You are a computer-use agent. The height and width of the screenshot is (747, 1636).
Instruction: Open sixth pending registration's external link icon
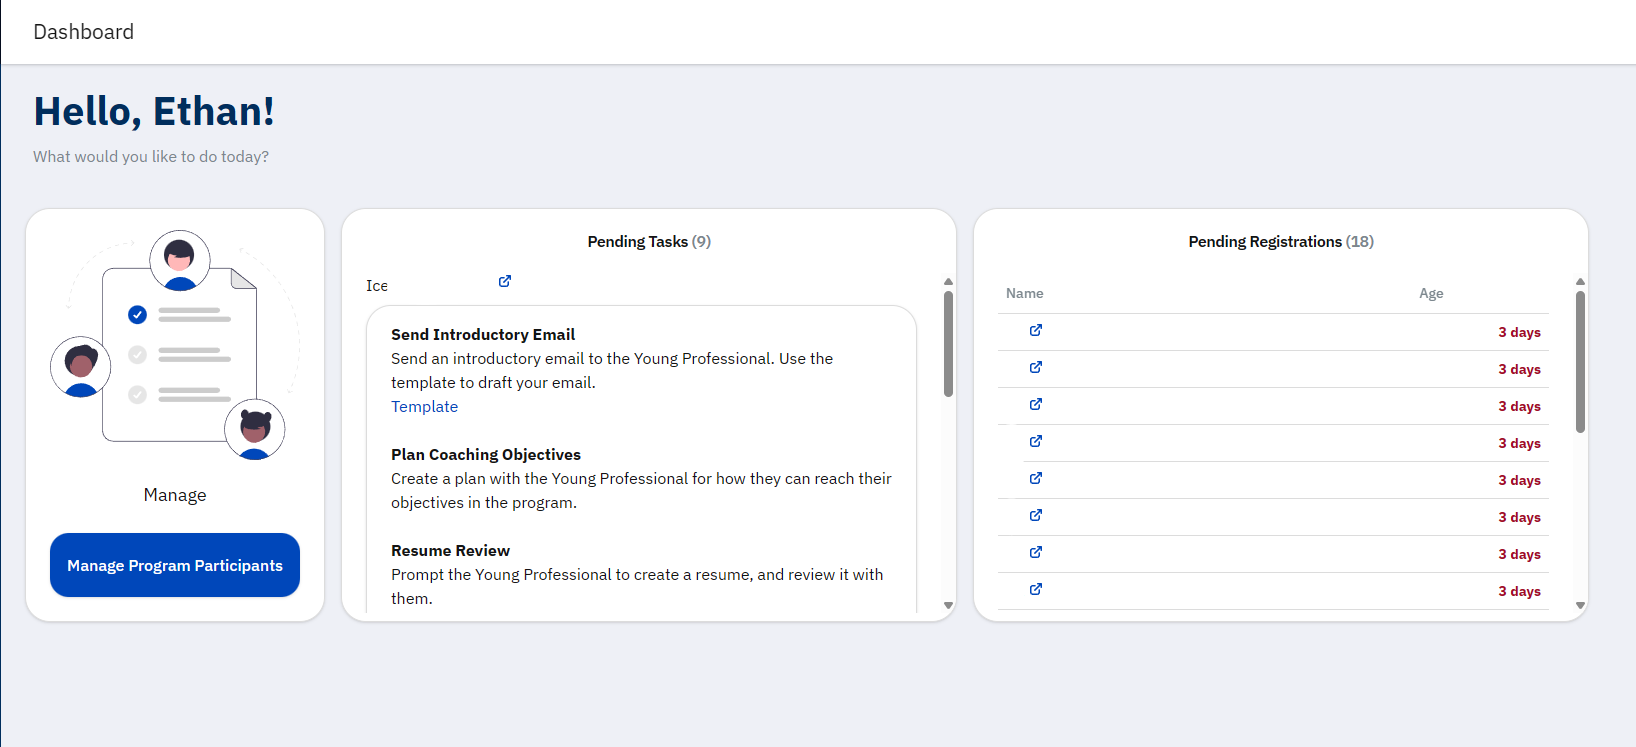(1036, 515)
